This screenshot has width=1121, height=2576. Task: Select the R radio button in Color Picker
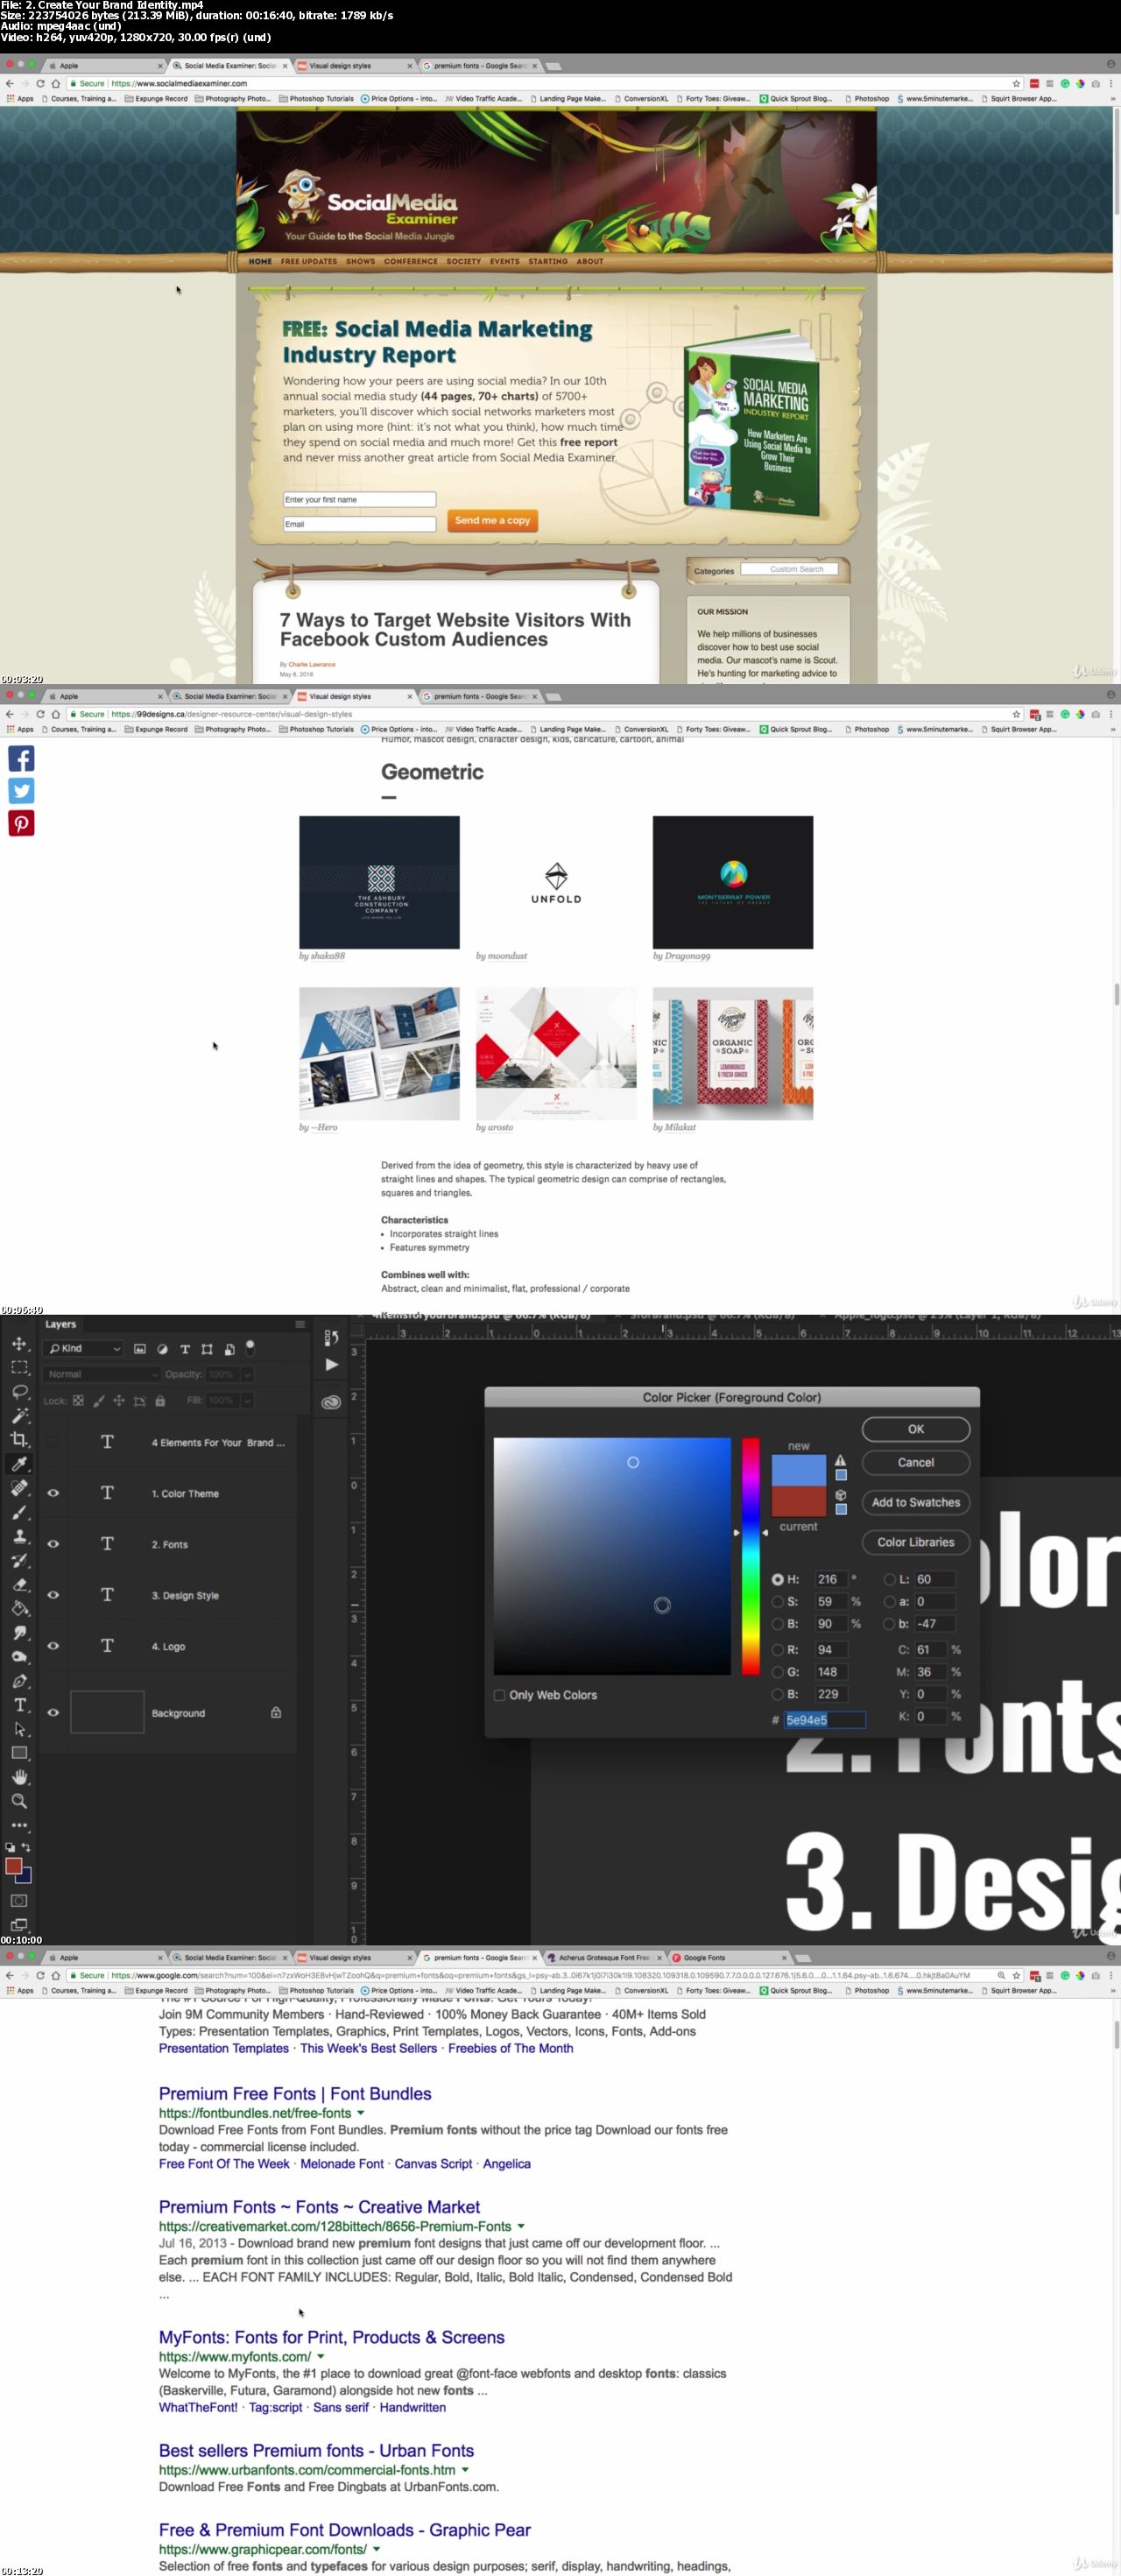click(x=777, y=1650)
